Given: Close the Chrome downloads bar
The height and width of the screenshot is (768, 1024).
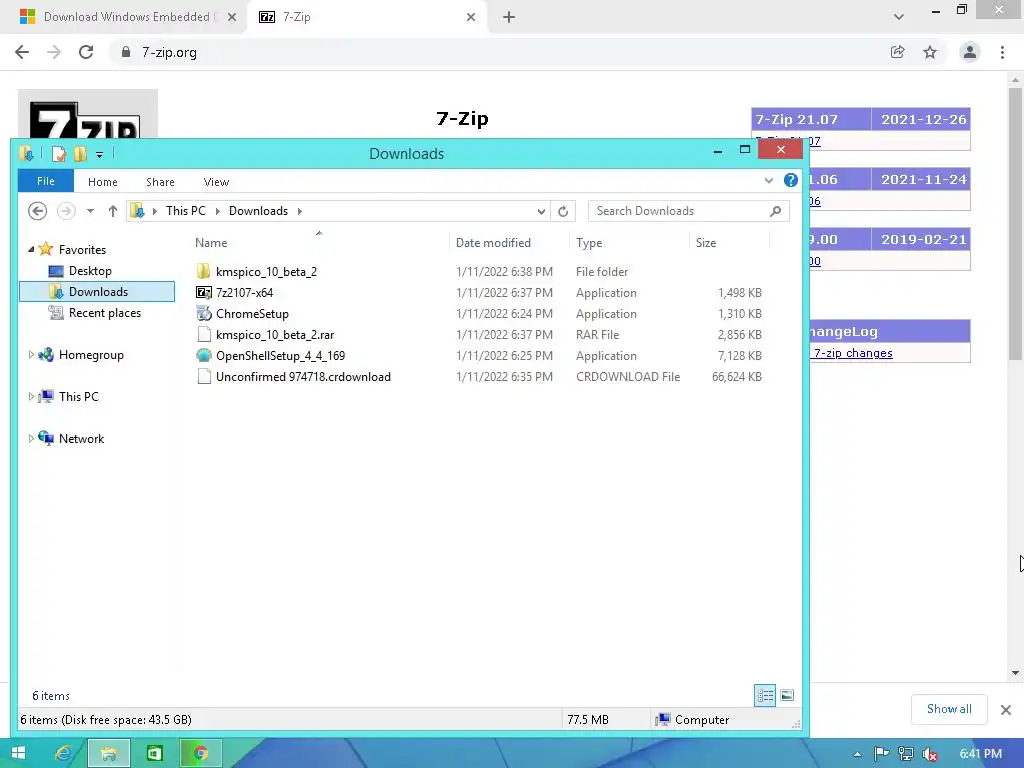Looking at the screenshot, I should tap(1006, 710).
